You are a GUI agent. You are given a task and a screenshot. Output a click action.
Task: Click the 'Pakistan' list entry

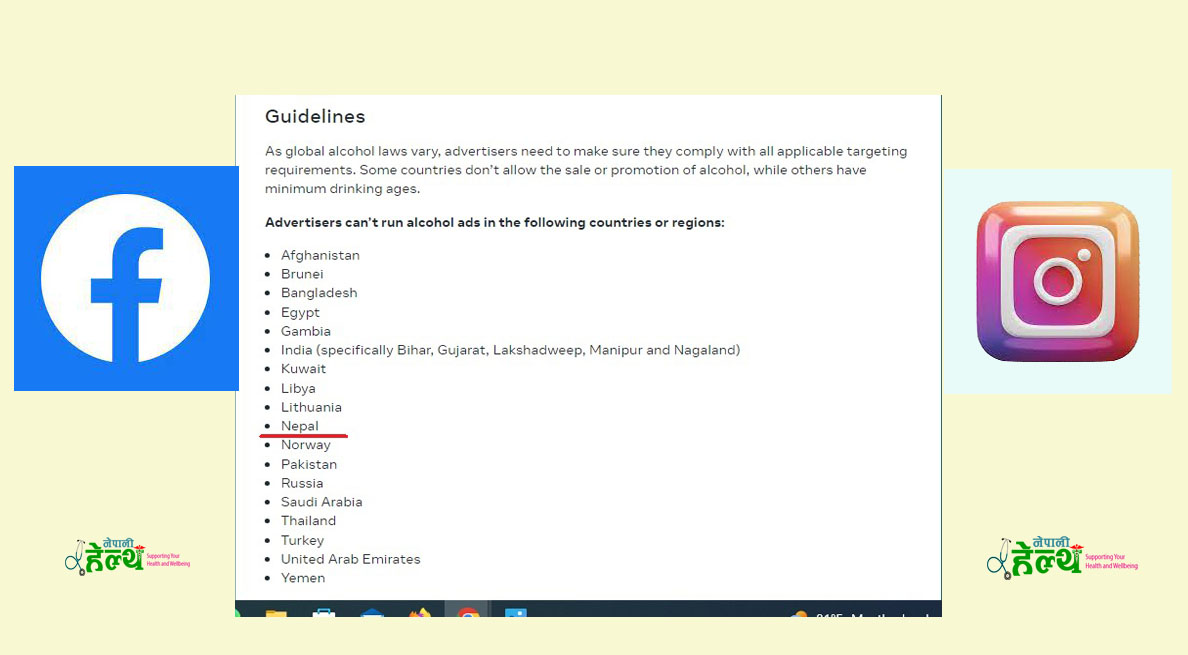[309, 464]
